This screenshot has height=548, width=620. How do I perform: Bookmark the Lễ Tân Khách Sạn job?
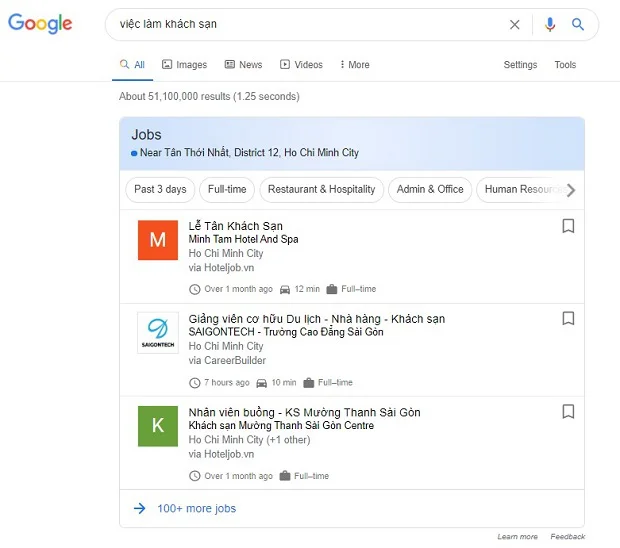pyautogui.click(x=568, y=226)
